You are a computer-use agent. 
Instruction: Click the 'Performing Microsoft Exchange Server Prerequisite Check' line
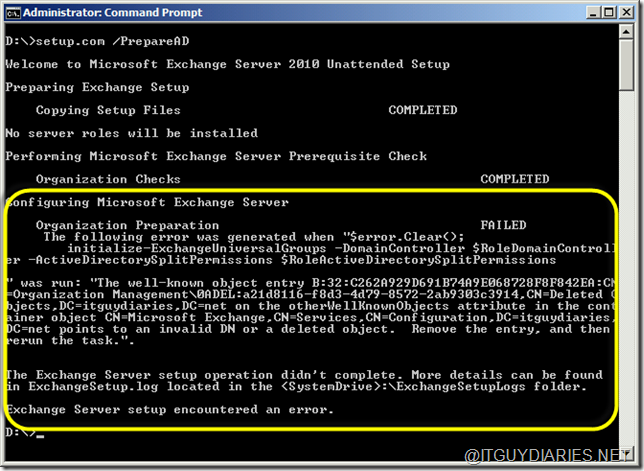pos(216,156)
